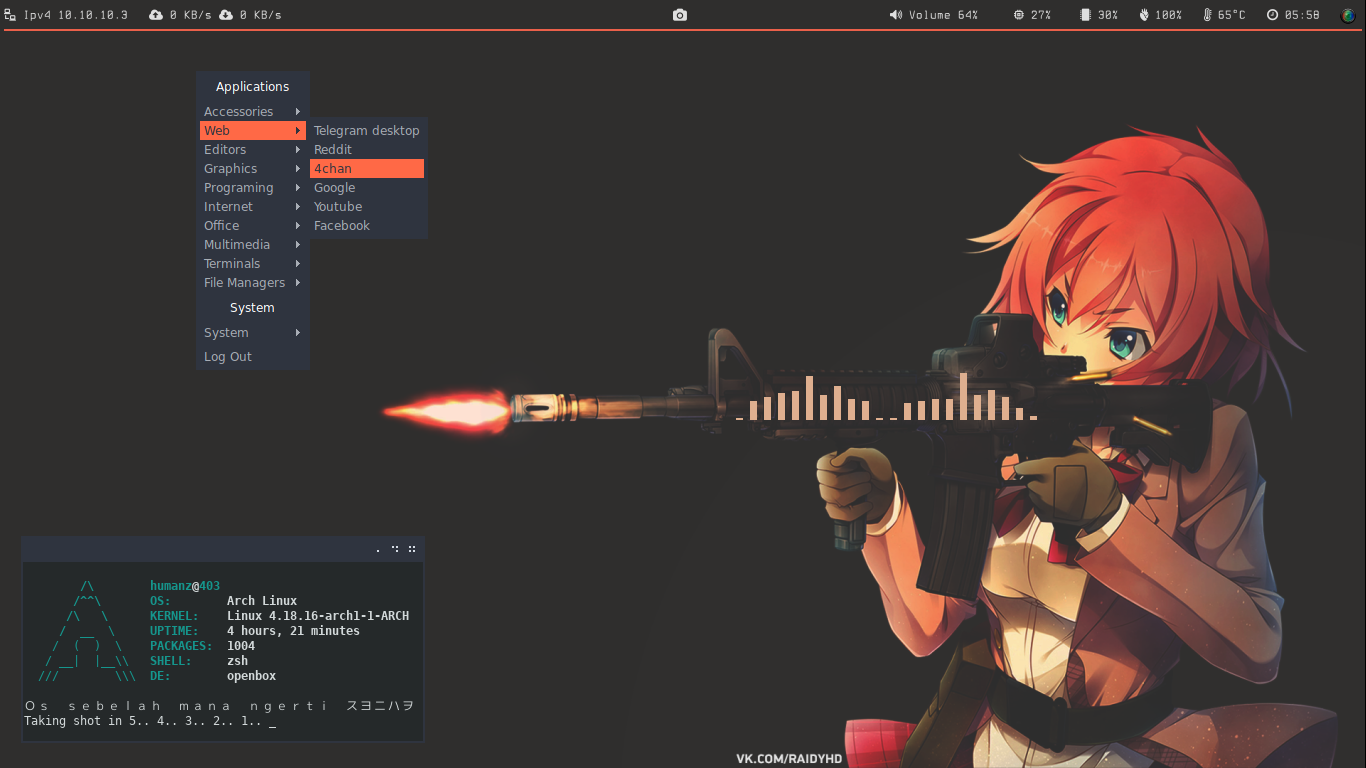Click the round globe icon at bar's end

point(1348,15)
